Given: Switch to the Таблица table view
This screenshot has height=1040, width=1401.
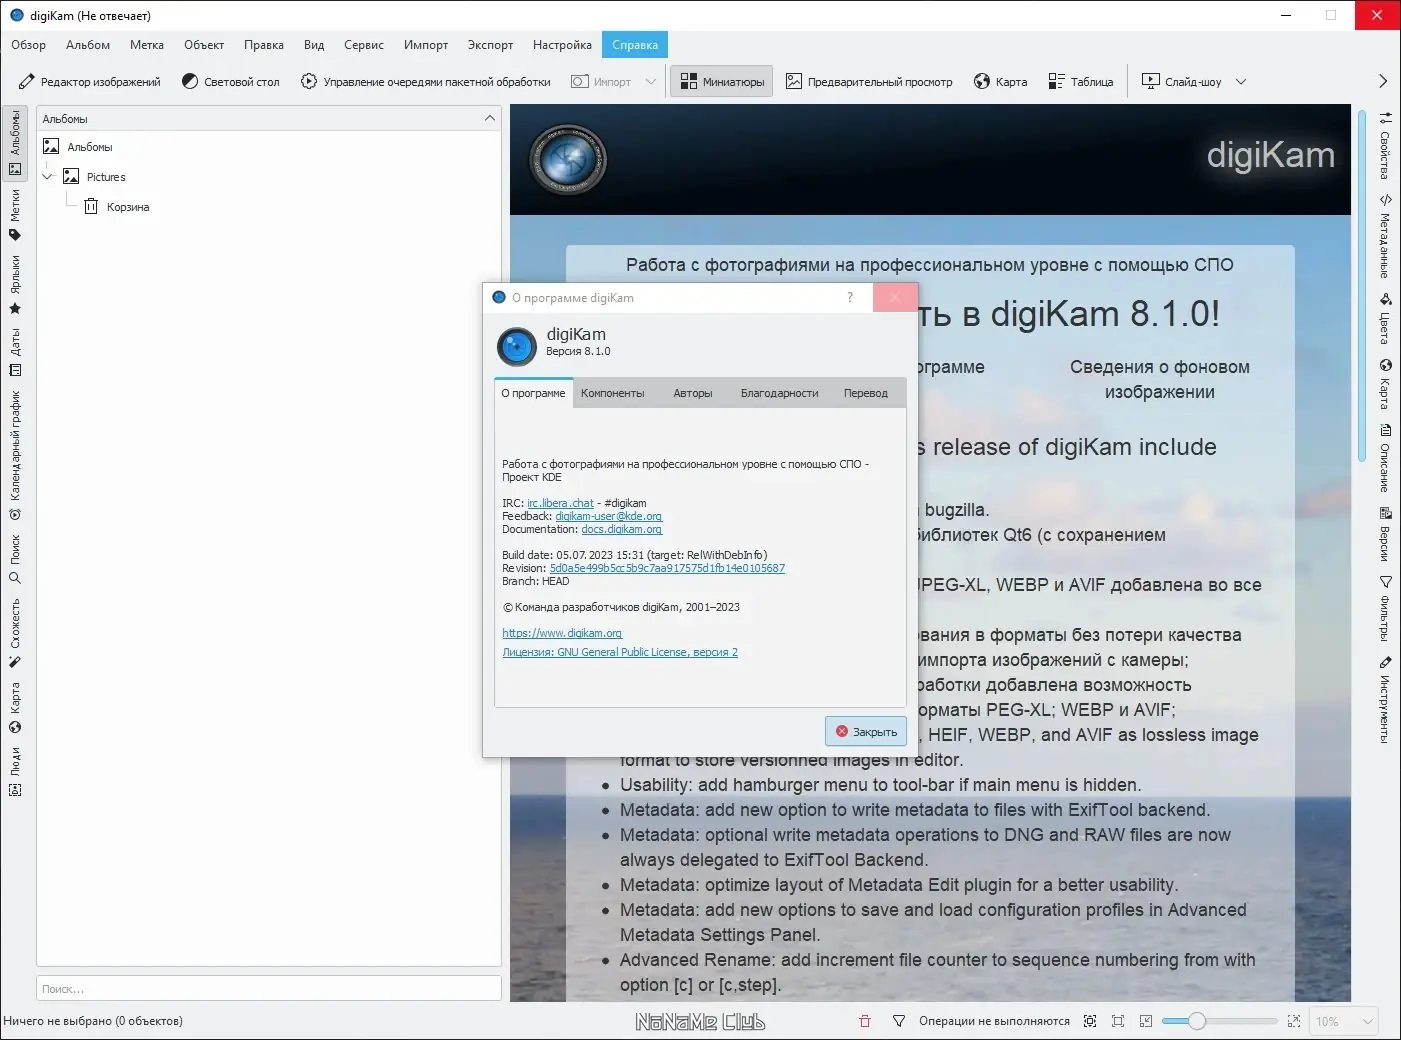Looking at the screenshot, I should [x=1080, y=82].
